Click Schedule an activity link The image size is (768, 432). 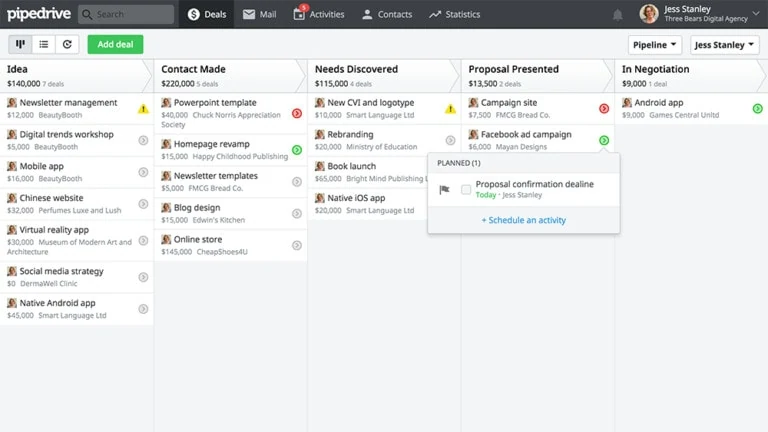pyautogui.click(x=524, y=220)
